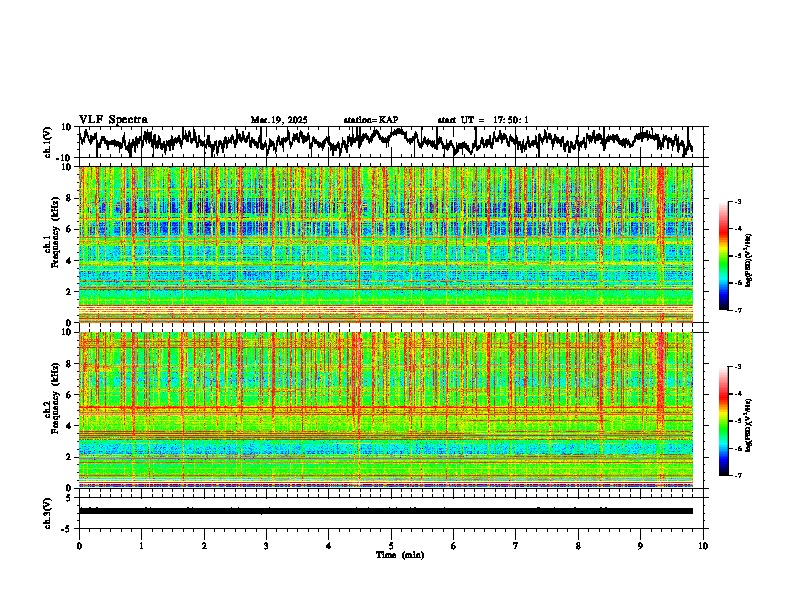792x612 pixels.
Task: Click time axis tick label '10'
Action: 703,546
